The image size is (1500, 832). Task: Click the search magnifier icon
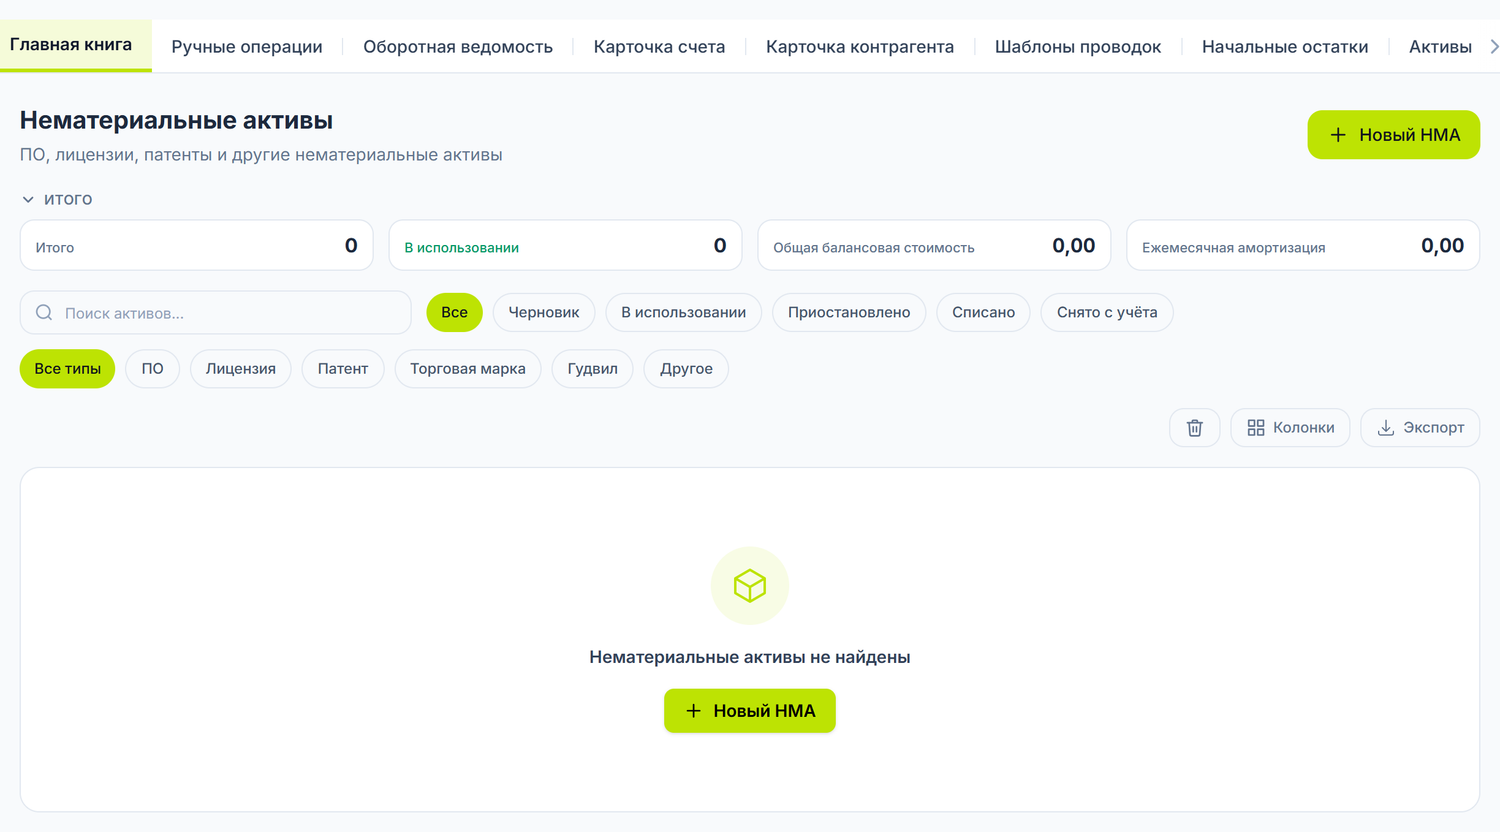pyautogui.click(x=44, y=313)
